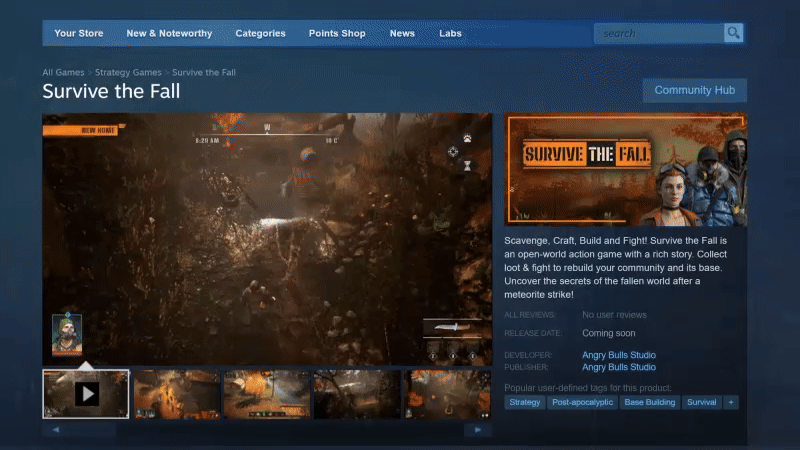Click the search magnifier icon
Viewport: 800px width, 450px height.
click(x=734, y=33)
